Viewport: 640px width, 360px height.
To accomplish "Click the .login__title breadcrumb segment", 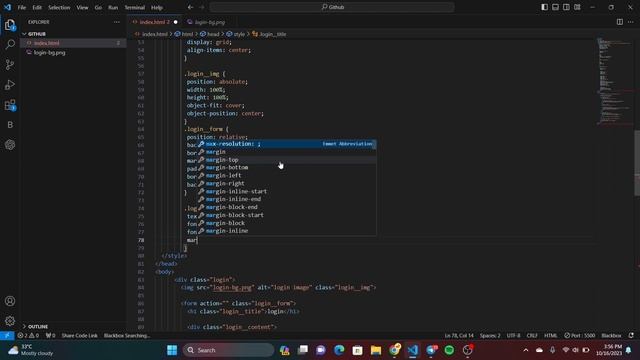I will (269, 34).
